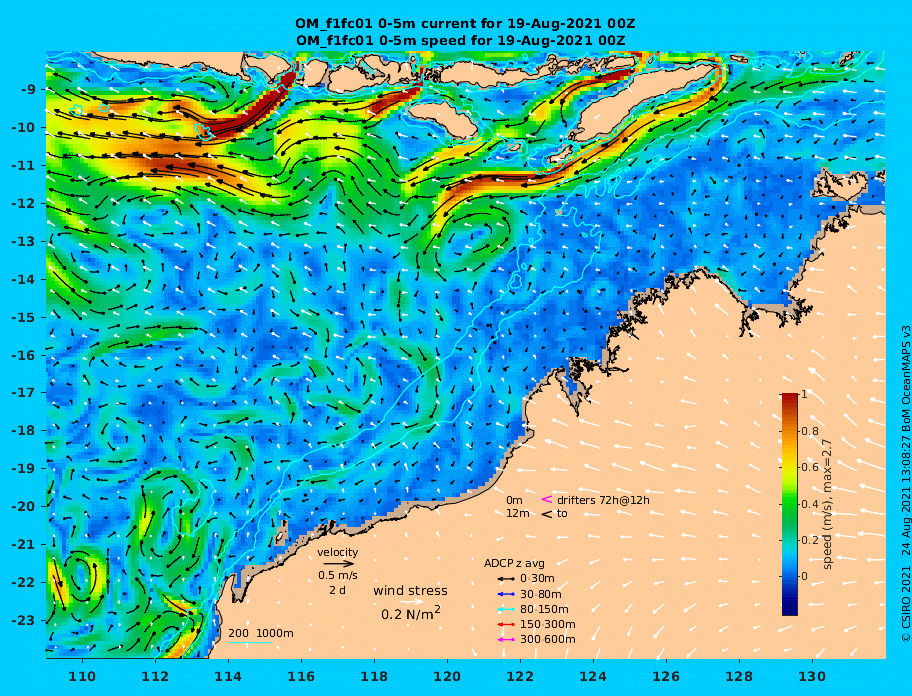Click the 'speed (m/s), max=2.7' colorbar label
This screenshot has height=696, width=912.
[828, 504]
